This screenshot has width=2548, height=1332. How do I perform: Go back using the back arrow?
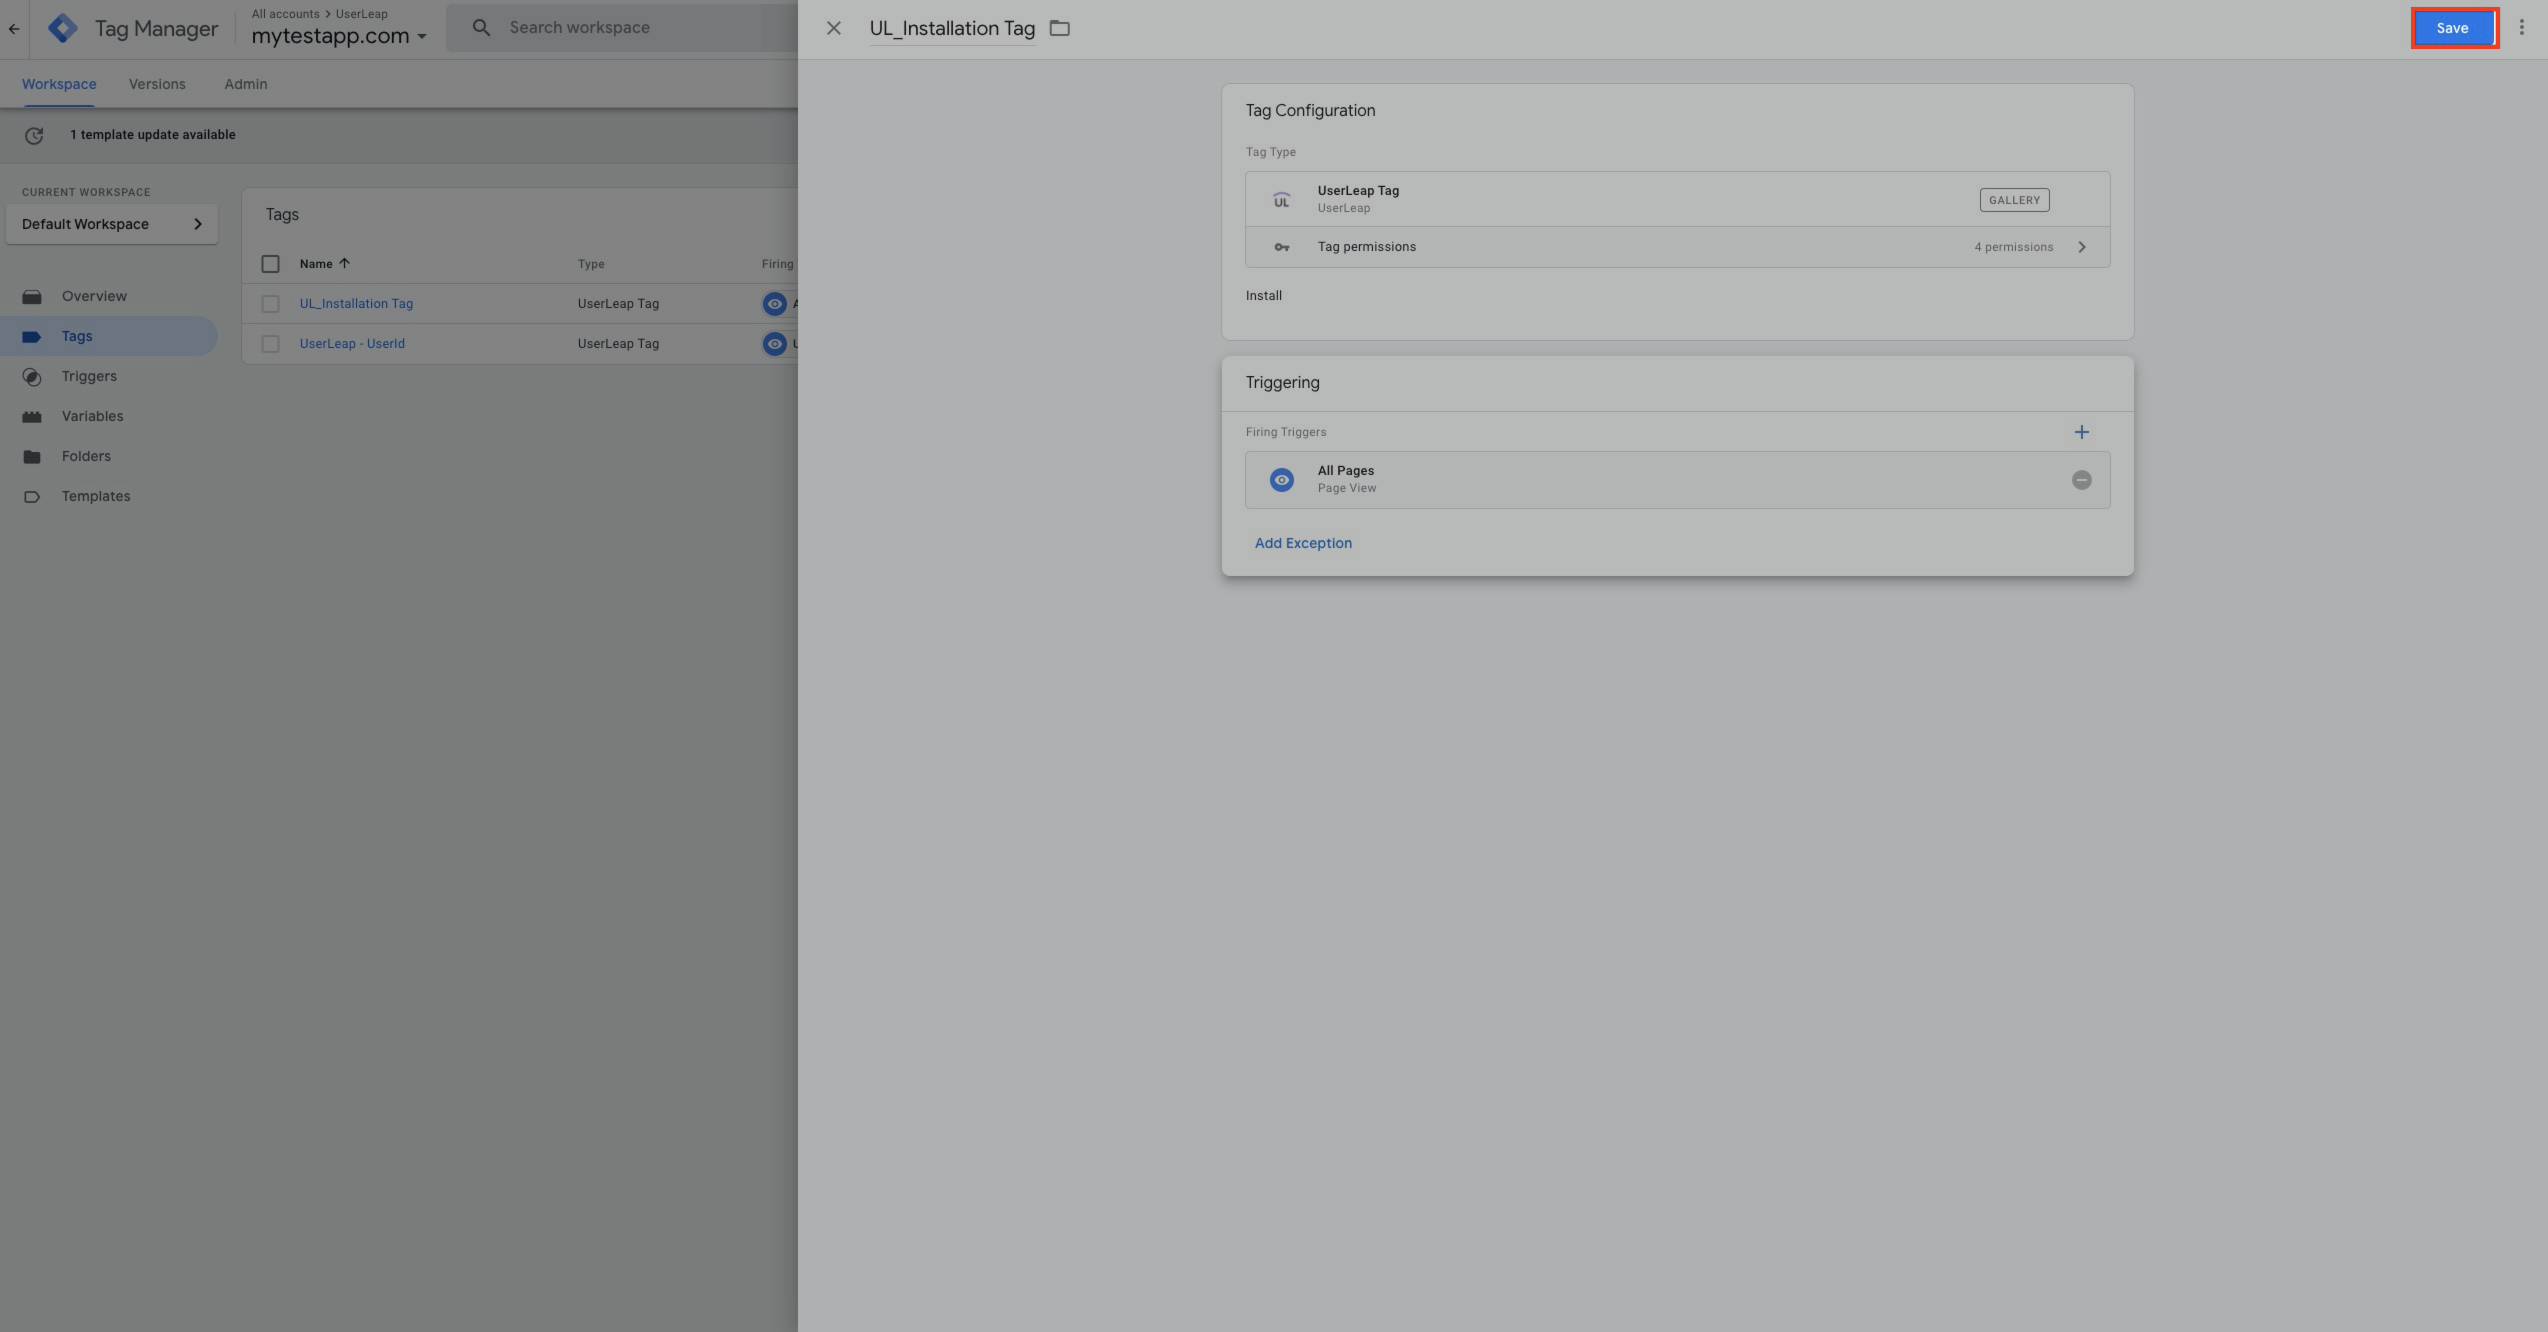click(x=14, y=29)
